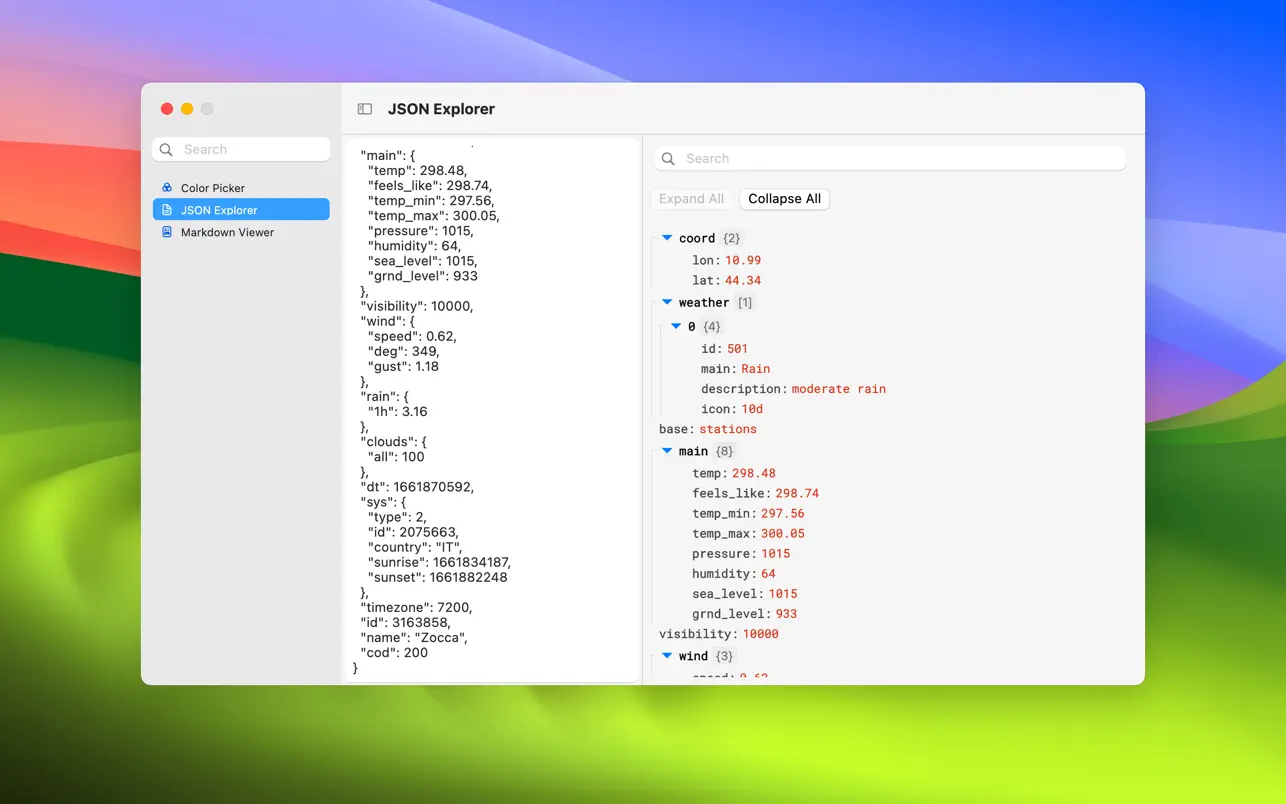Click the tree value Rain
Image resolution: width=1286 pixels, height=804 pixels.
pyautogui.click(x=755, y=368)
